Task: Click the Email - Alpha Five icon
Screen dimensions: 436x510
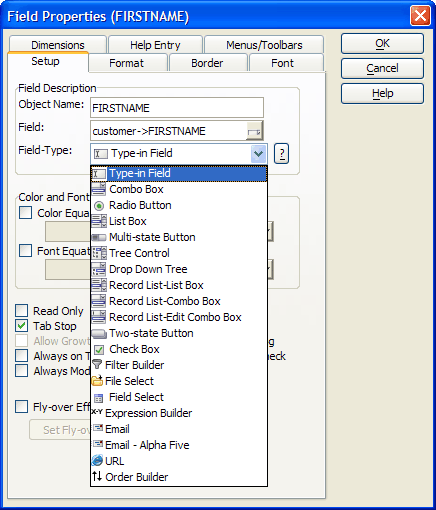Action: point(98,444)
